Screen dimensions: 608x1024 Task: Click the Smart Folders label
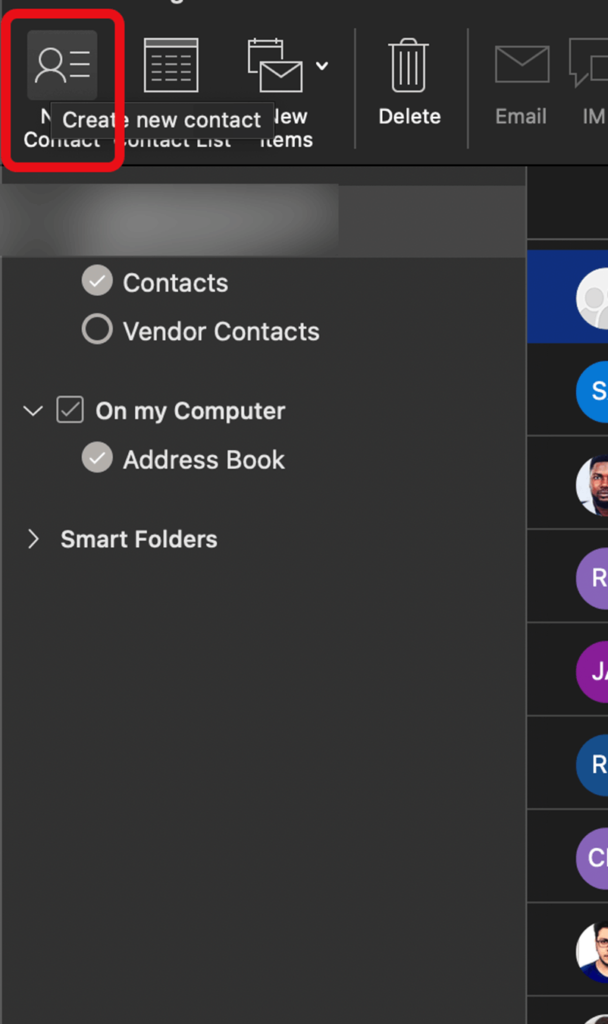coord(139,539)
